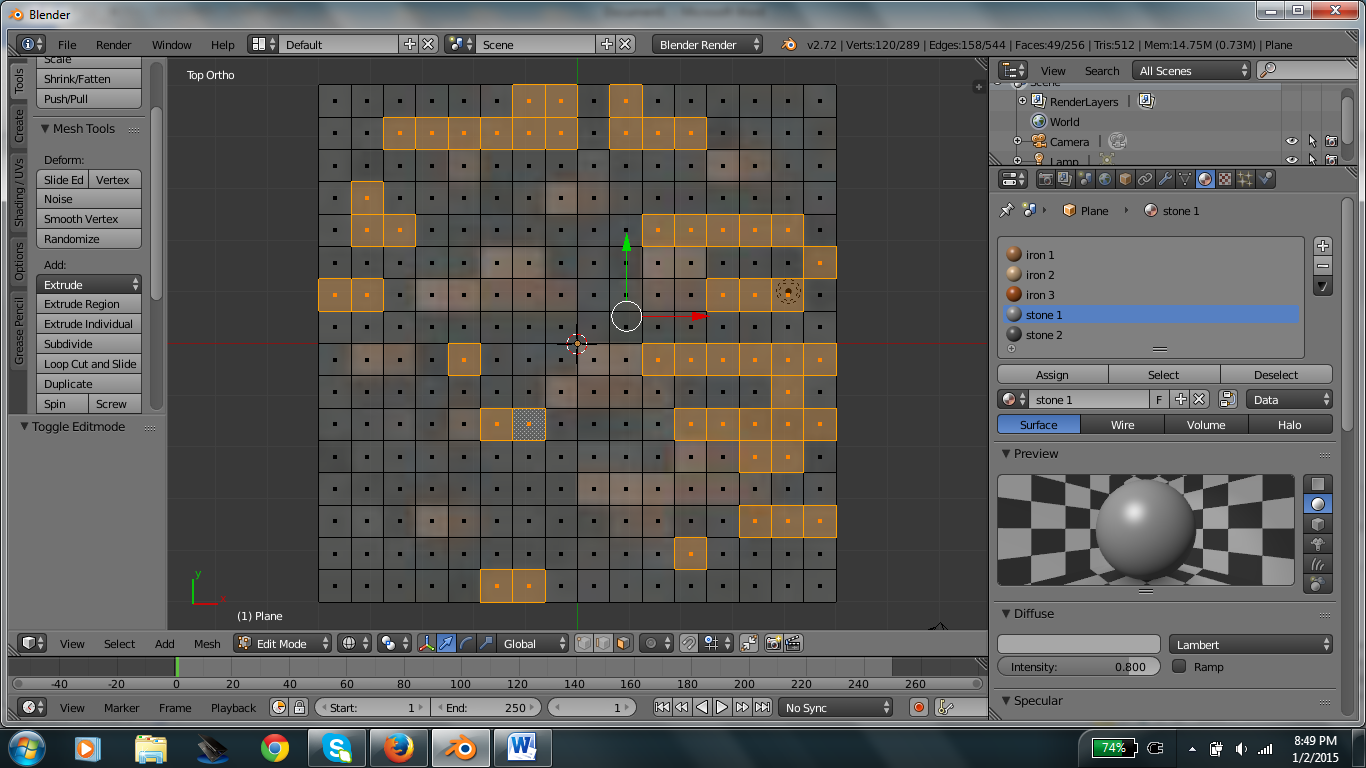Open the Physics properties icon

point(1265,179)
